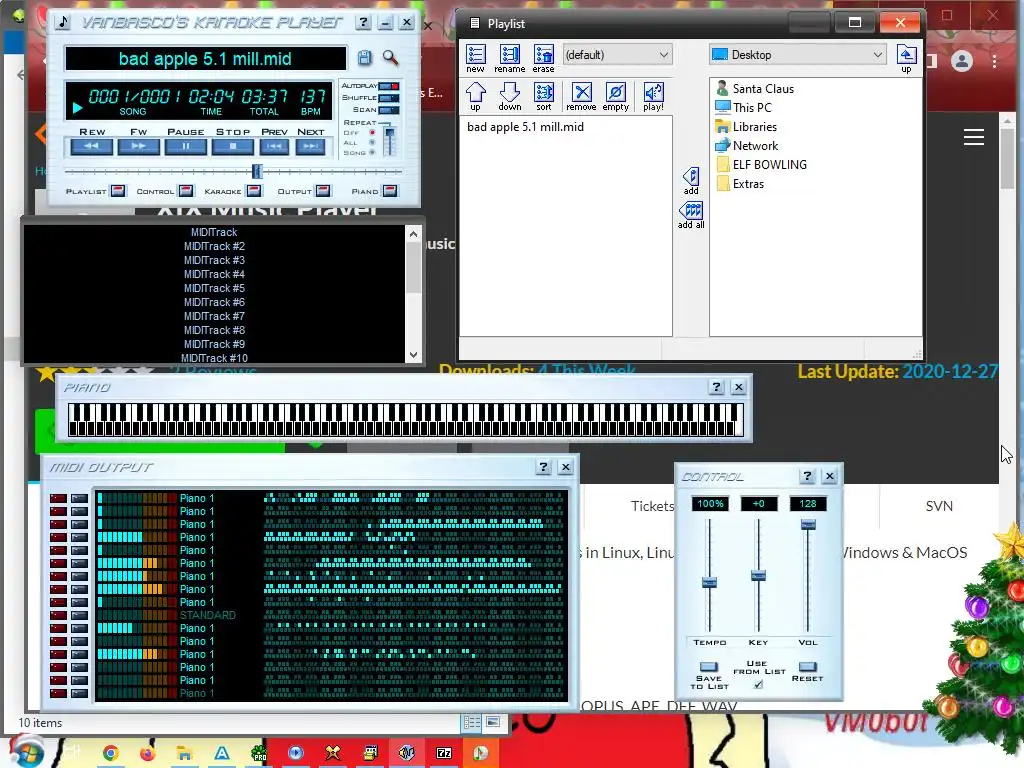Click the solo button of the first Piano 1 channel
The width and height of the screenshot is (1024, 768).
(x=79, y=498)
